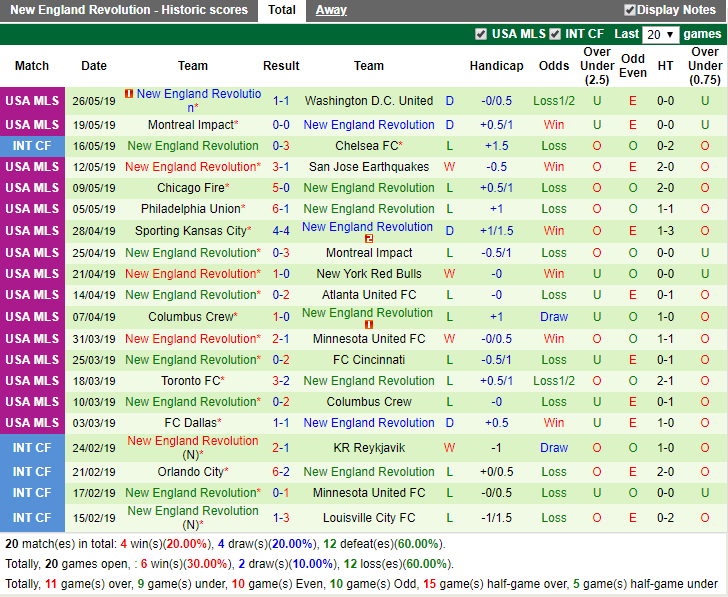Open Chelsea FC team link
The width and height of the screenshot is (728, 597).
[366, 146]
